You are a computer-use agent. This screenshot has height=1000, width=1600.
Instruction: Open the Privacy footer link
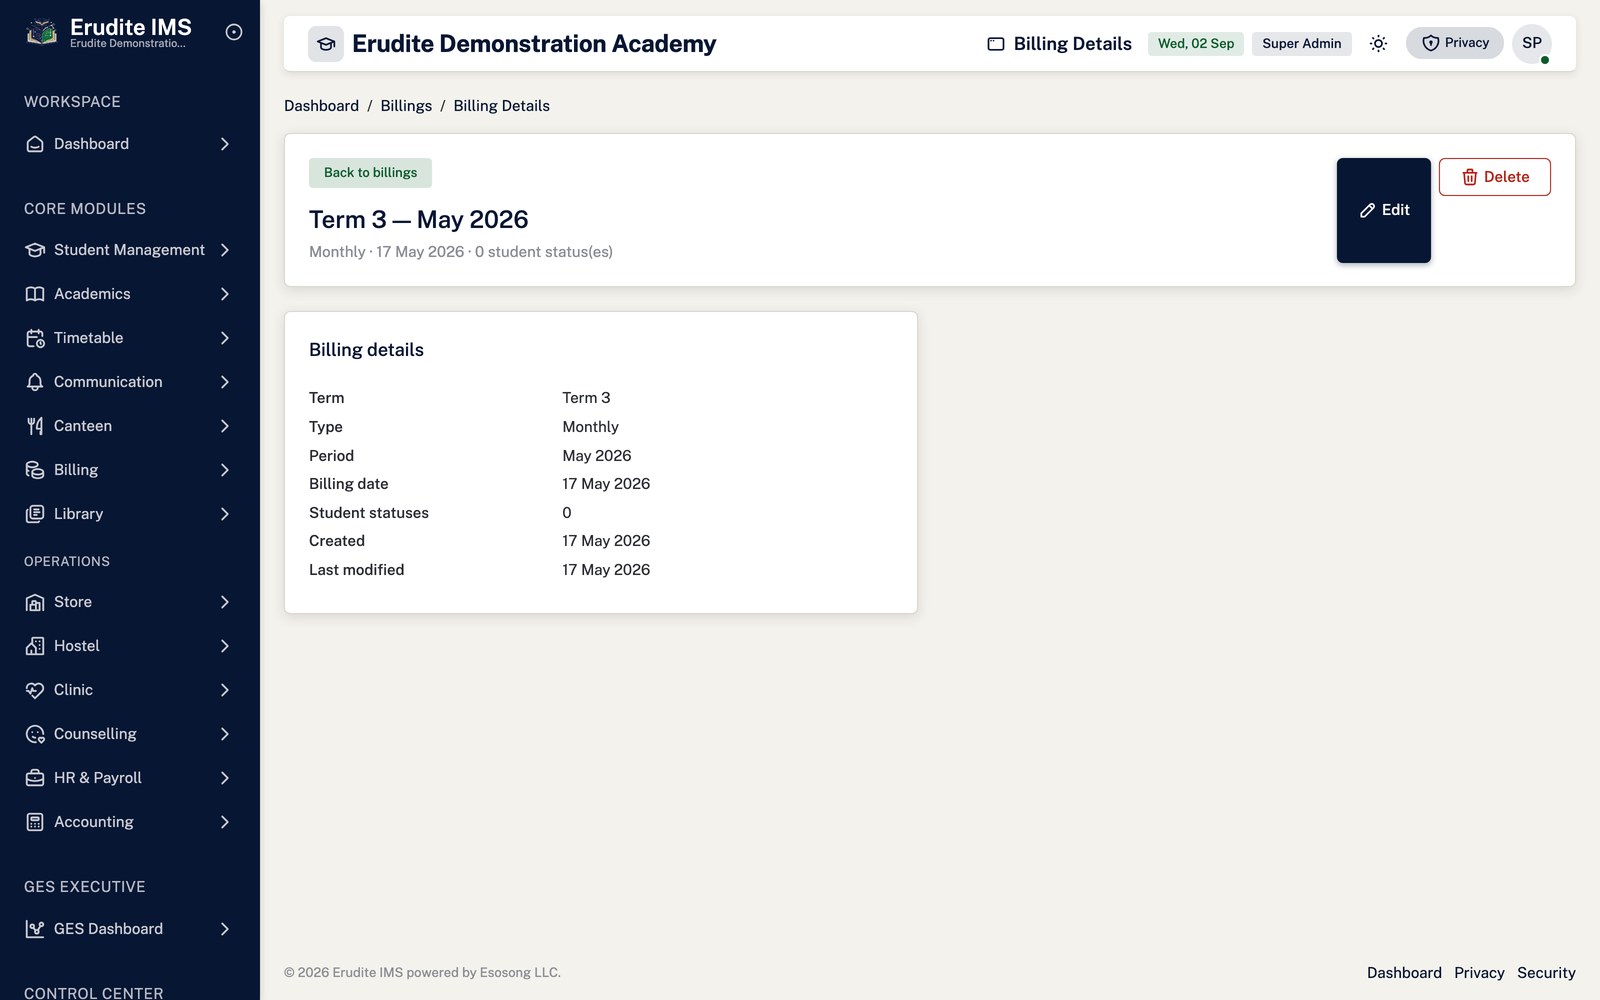pyautogui.click(x=1479, y=973)
